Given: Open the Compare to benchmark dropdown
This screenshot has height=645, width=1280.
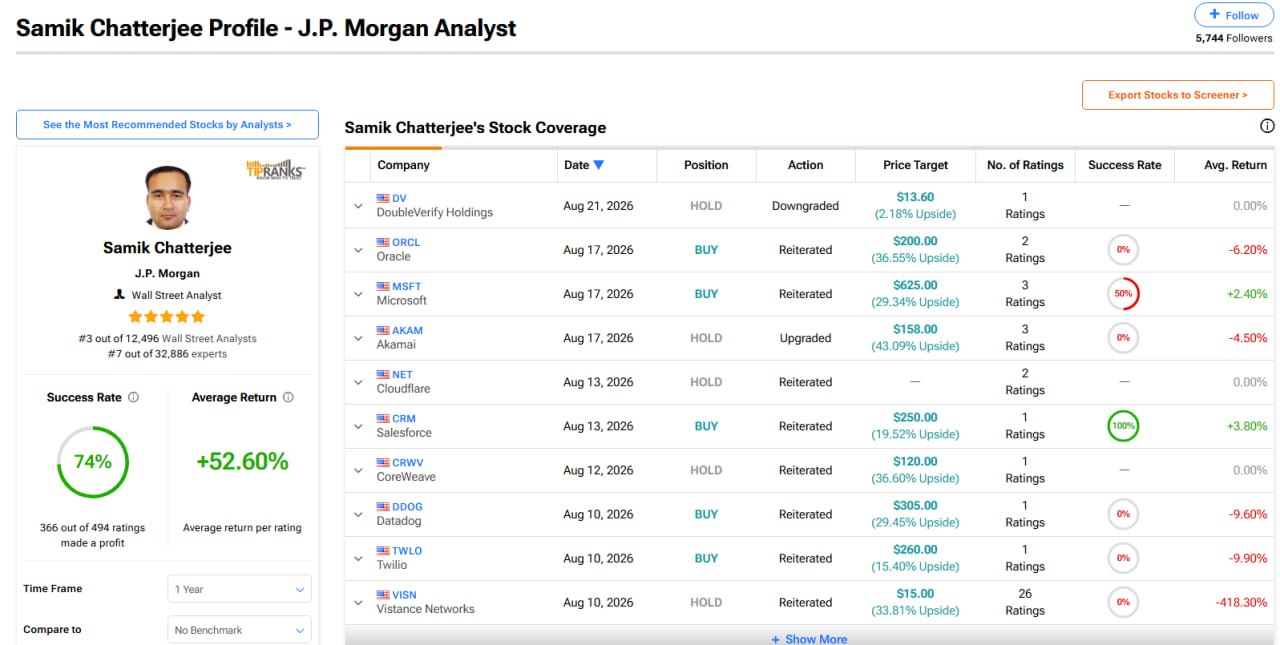Looking at the screenshot, I should (x=239, y=630).
